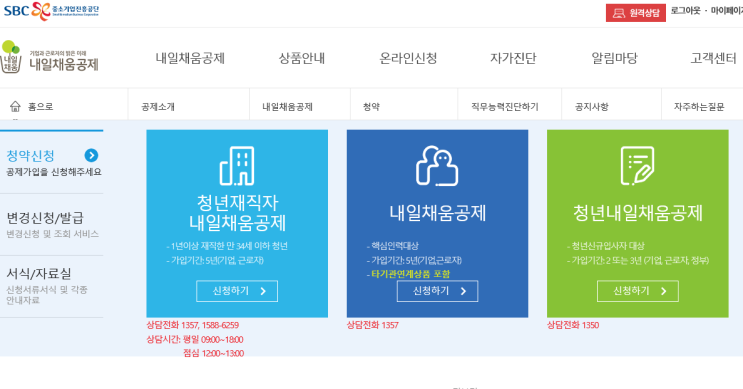This screenshot has height=389, width=743.
Task: Open the 고객센터 main menu
Action: coord(713,58)
